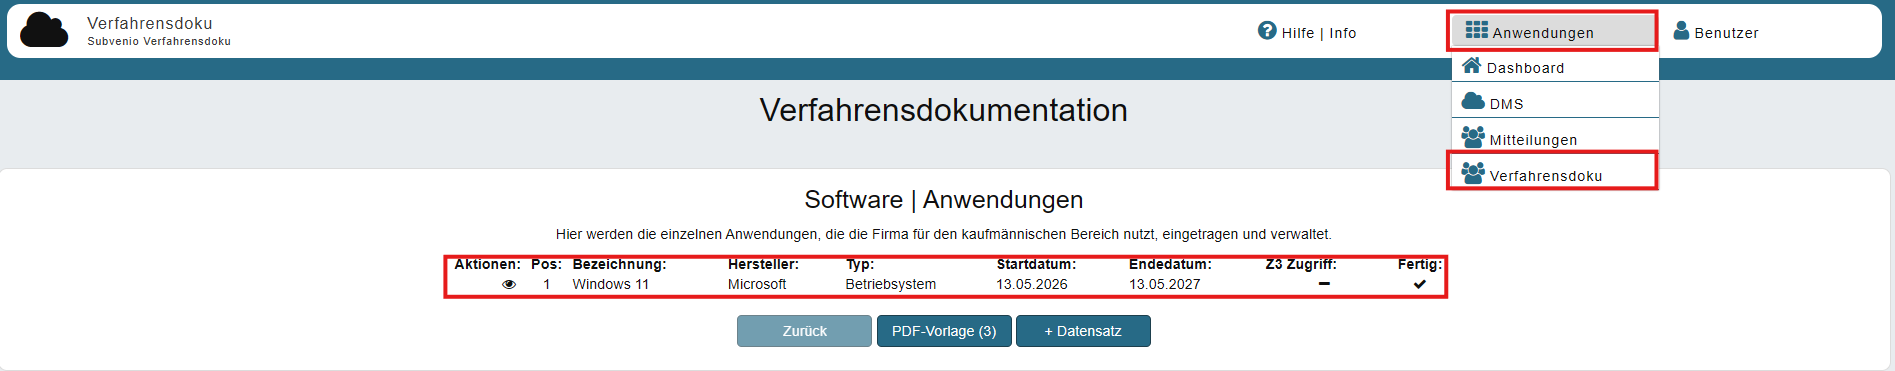This screenshot has height=371, width=1895.
Task: Click the Aktionen column header
Action: click(487, 264)
